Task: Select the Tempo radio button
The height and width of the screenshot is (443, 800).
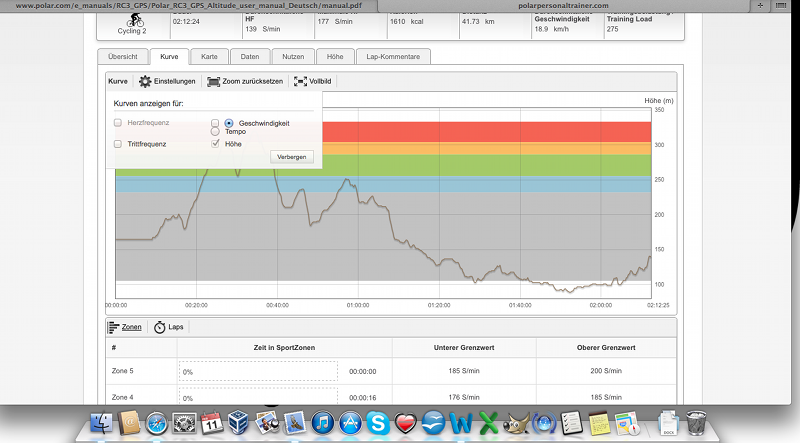Action: point(215,131)
